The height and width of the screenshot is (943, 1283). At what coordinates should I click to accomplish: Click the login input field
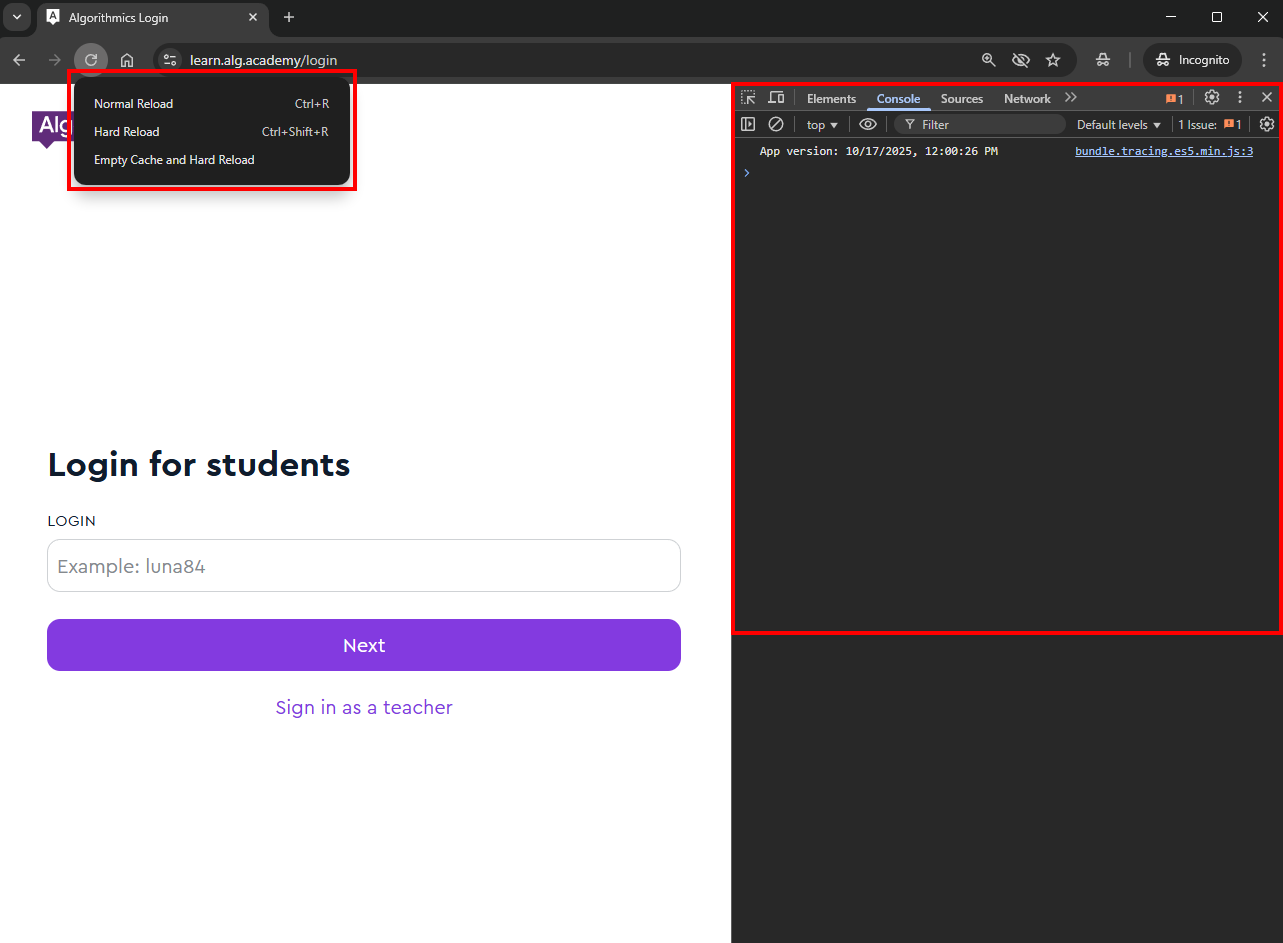364,566
